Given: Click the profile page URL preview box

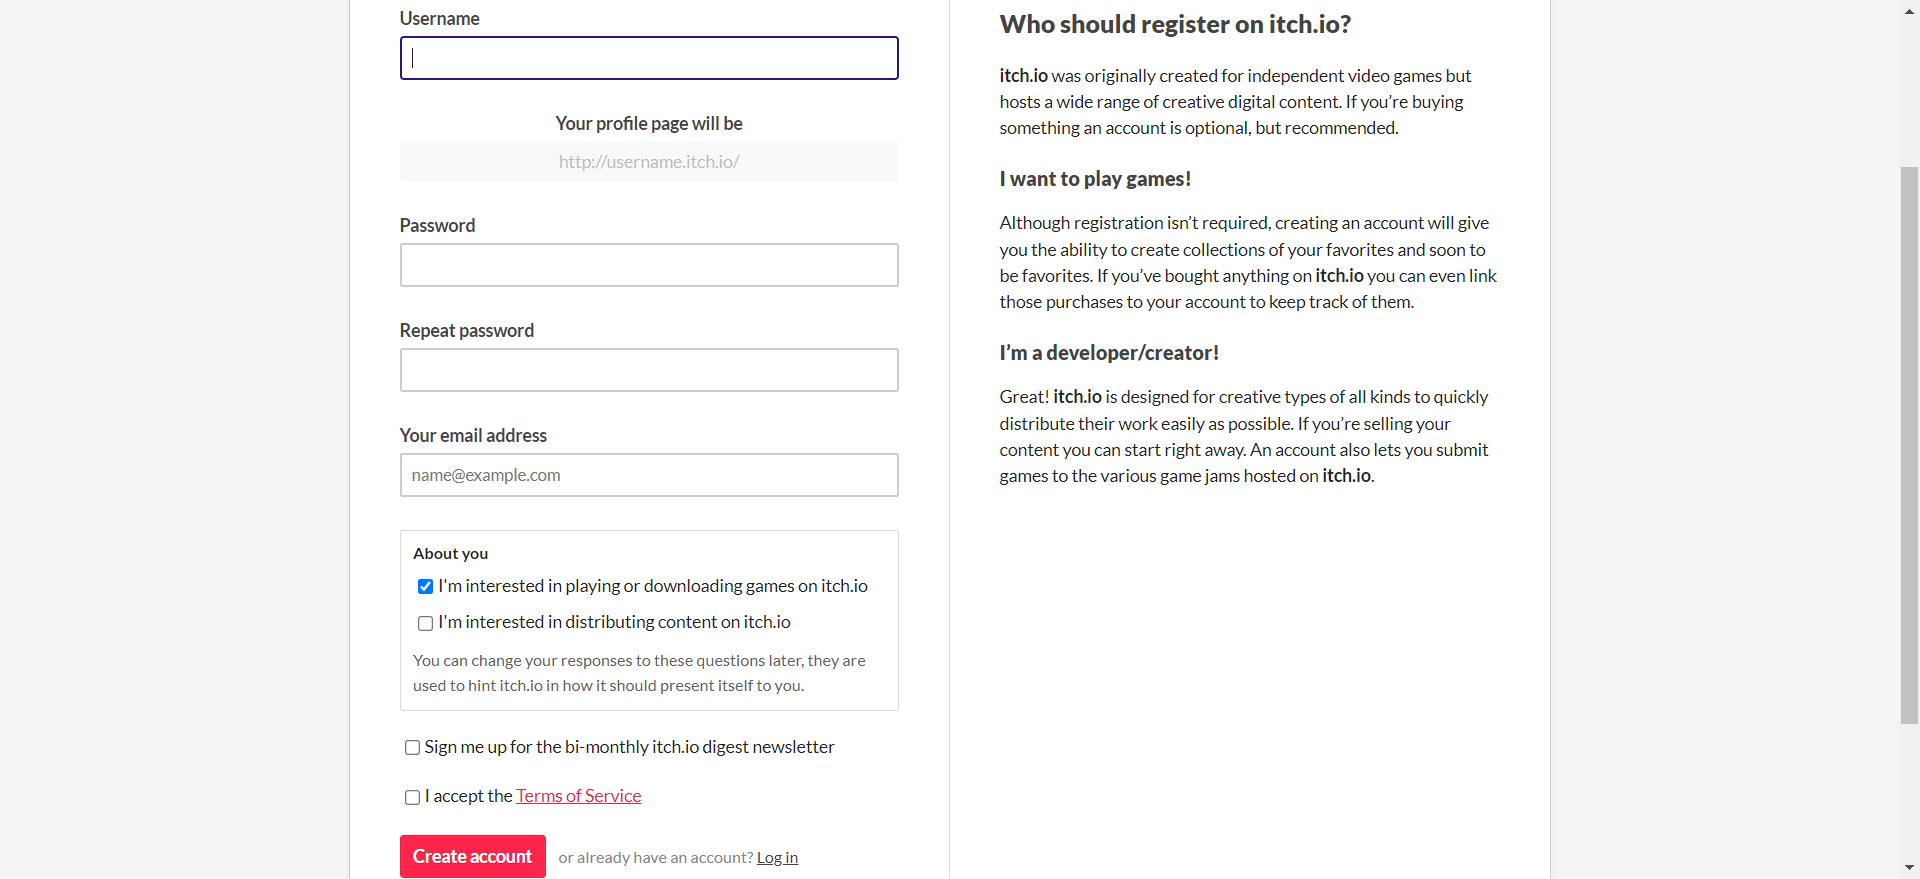Looking at the screenshot, I should 649,162.
